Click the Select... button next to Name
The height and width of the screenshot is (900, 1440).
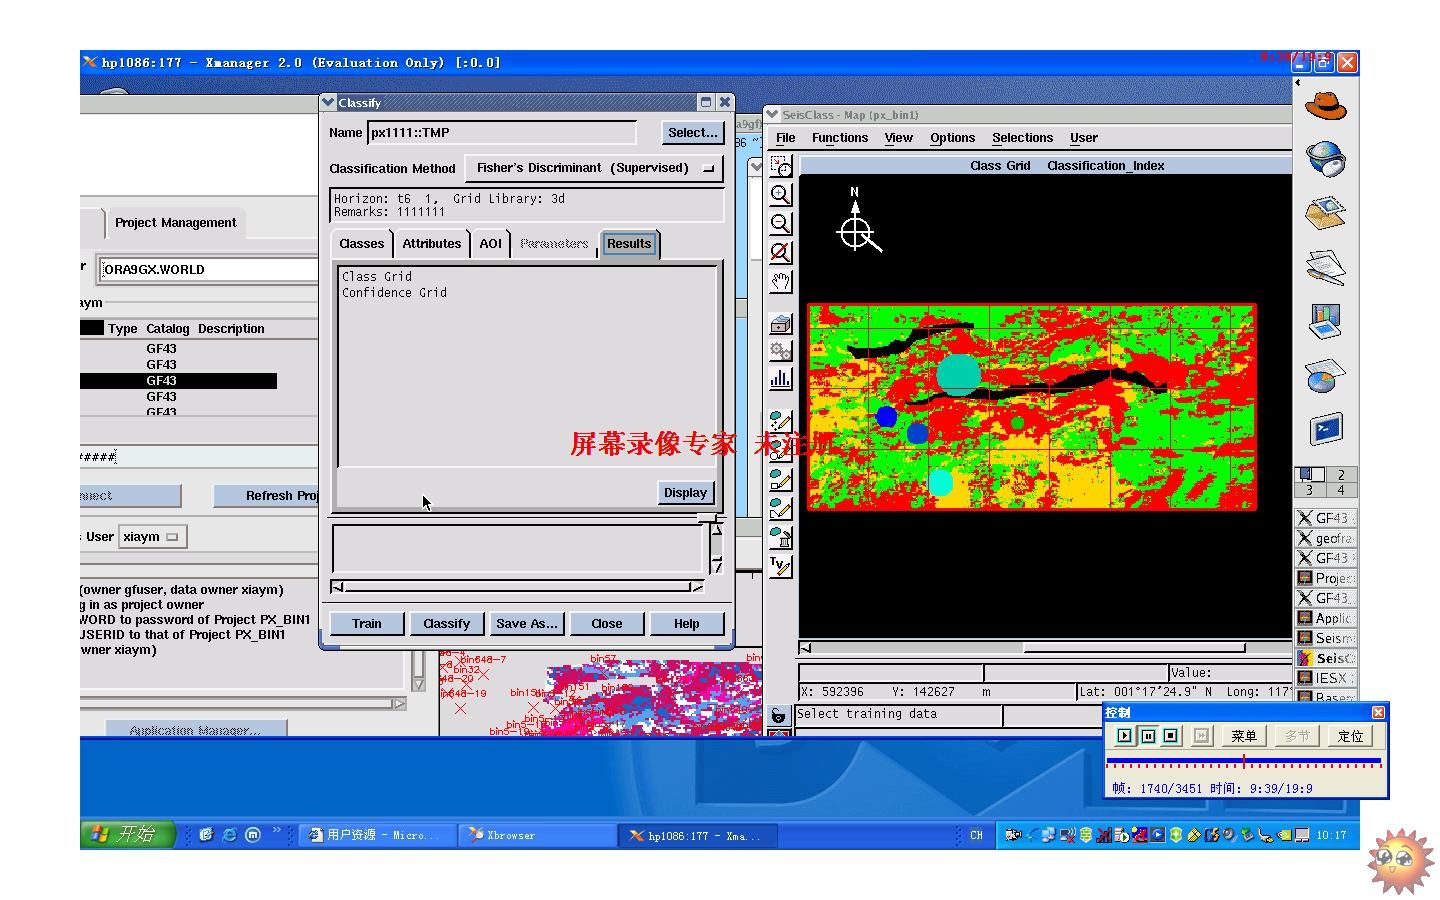point(692,132)
